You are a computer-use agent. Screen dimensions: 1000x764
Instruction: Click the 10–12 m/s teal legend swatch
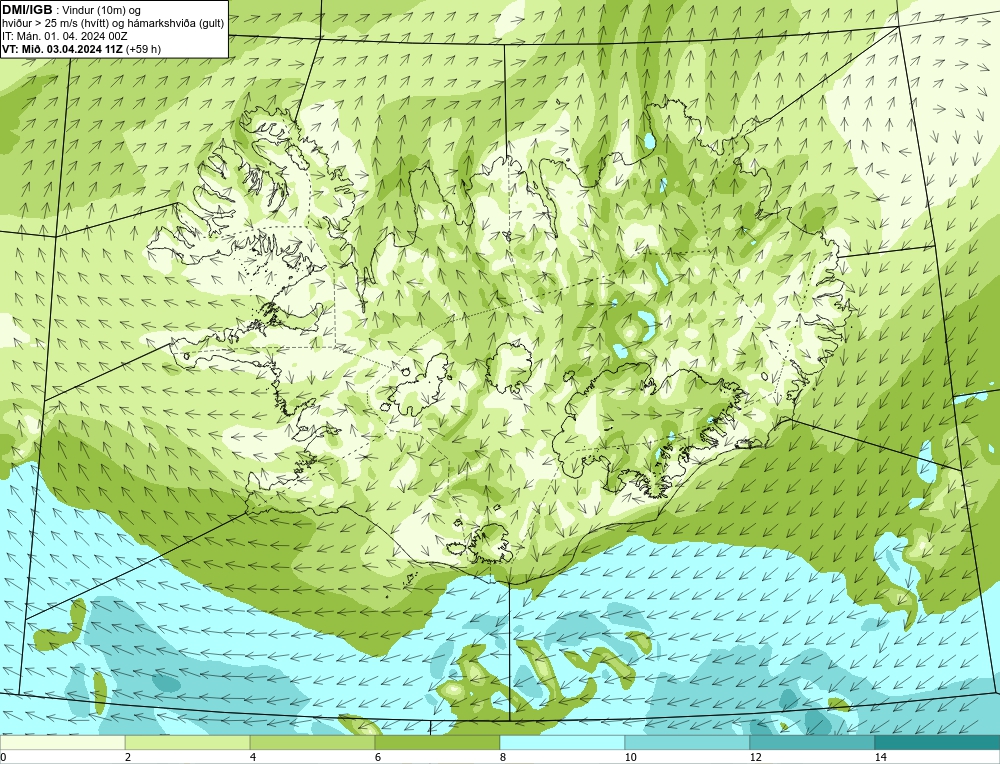[x=688, y=742]
